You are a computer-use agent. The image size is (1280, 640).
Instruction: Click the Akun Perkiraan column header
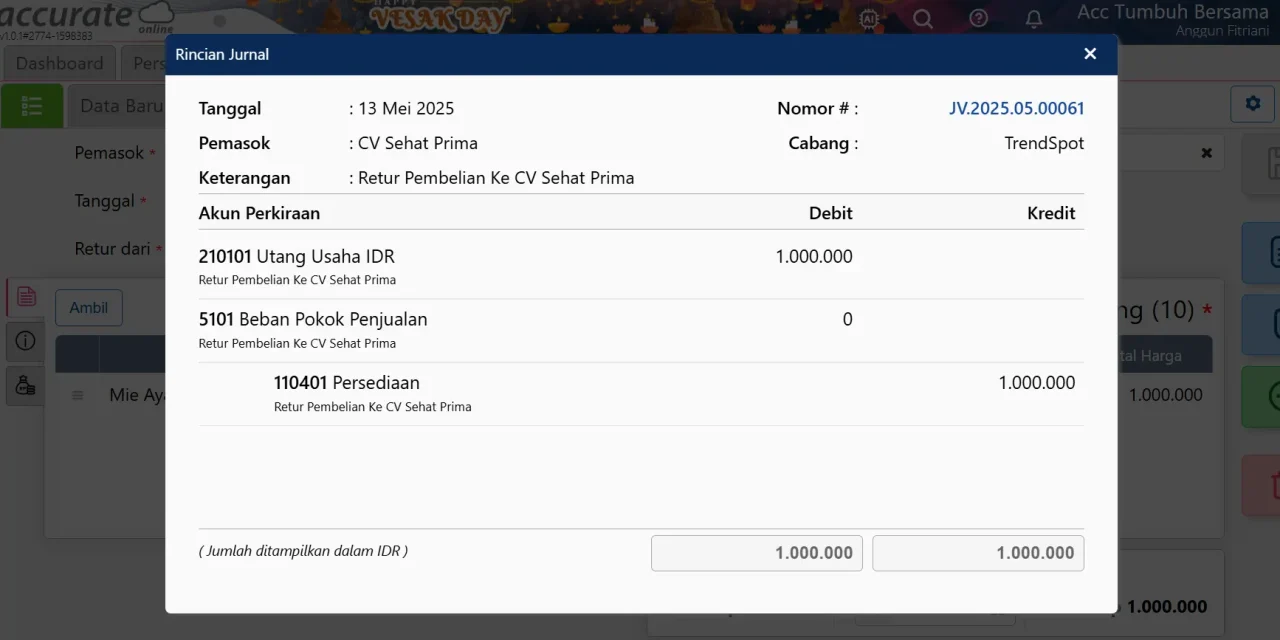click(x=259, y=213)
